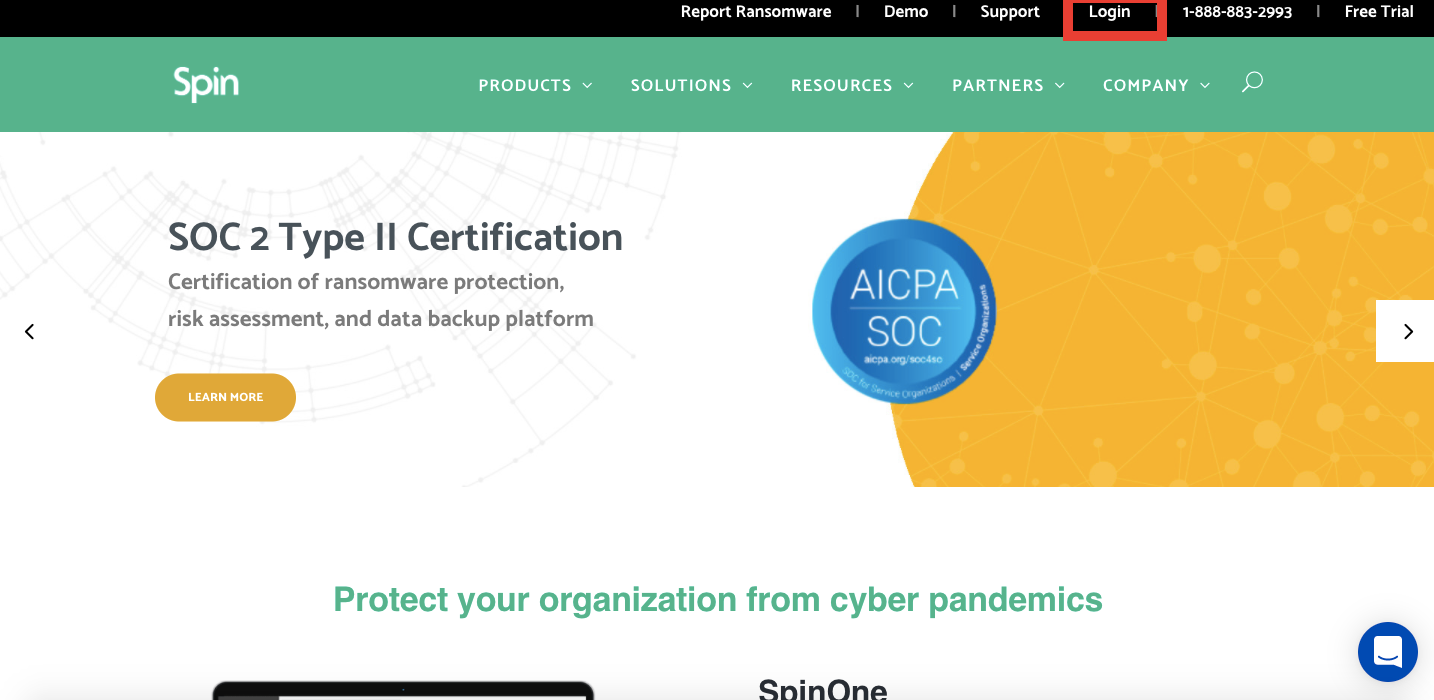Open the COMPANY menu

pyautogui.click(x=1156, y=86)
